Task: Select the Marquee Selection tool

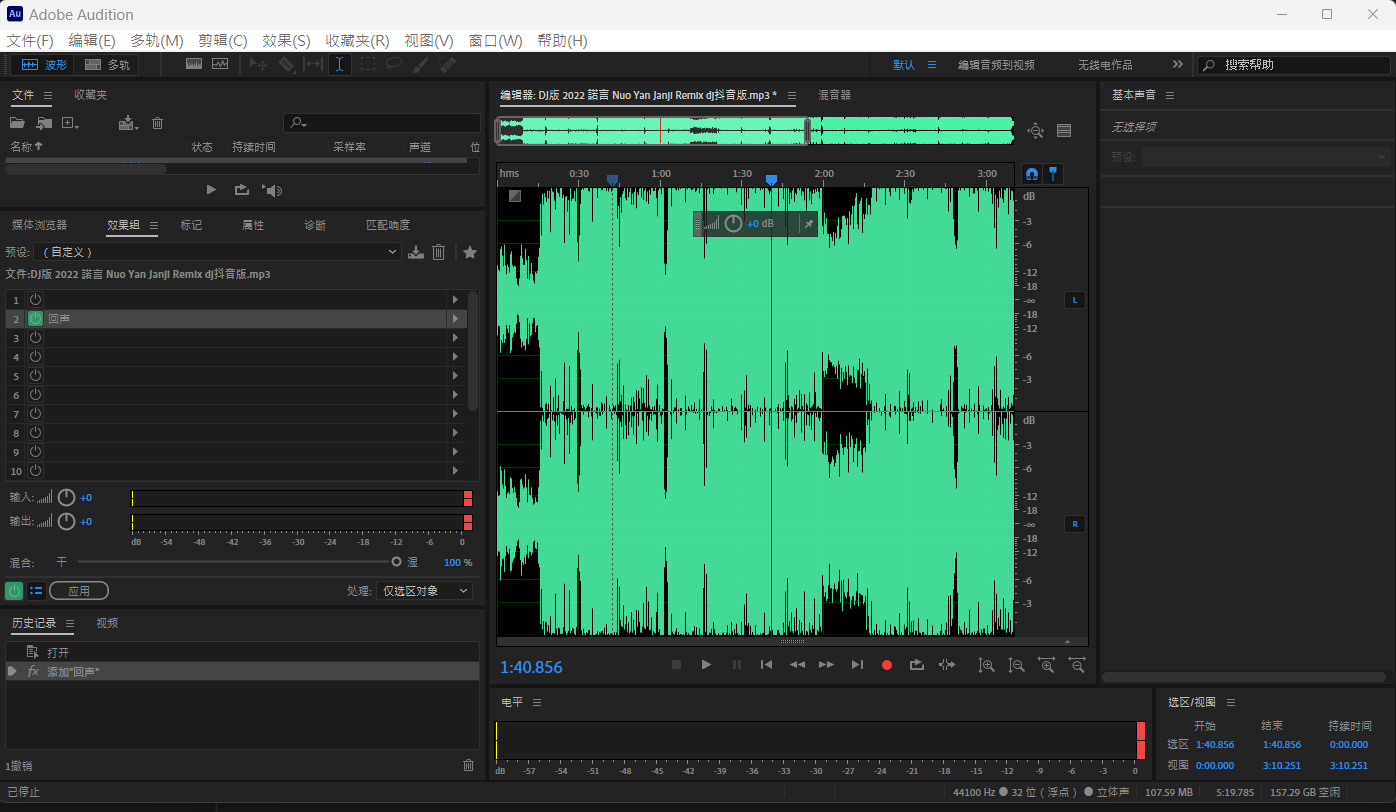Action: tap(368, 64)
